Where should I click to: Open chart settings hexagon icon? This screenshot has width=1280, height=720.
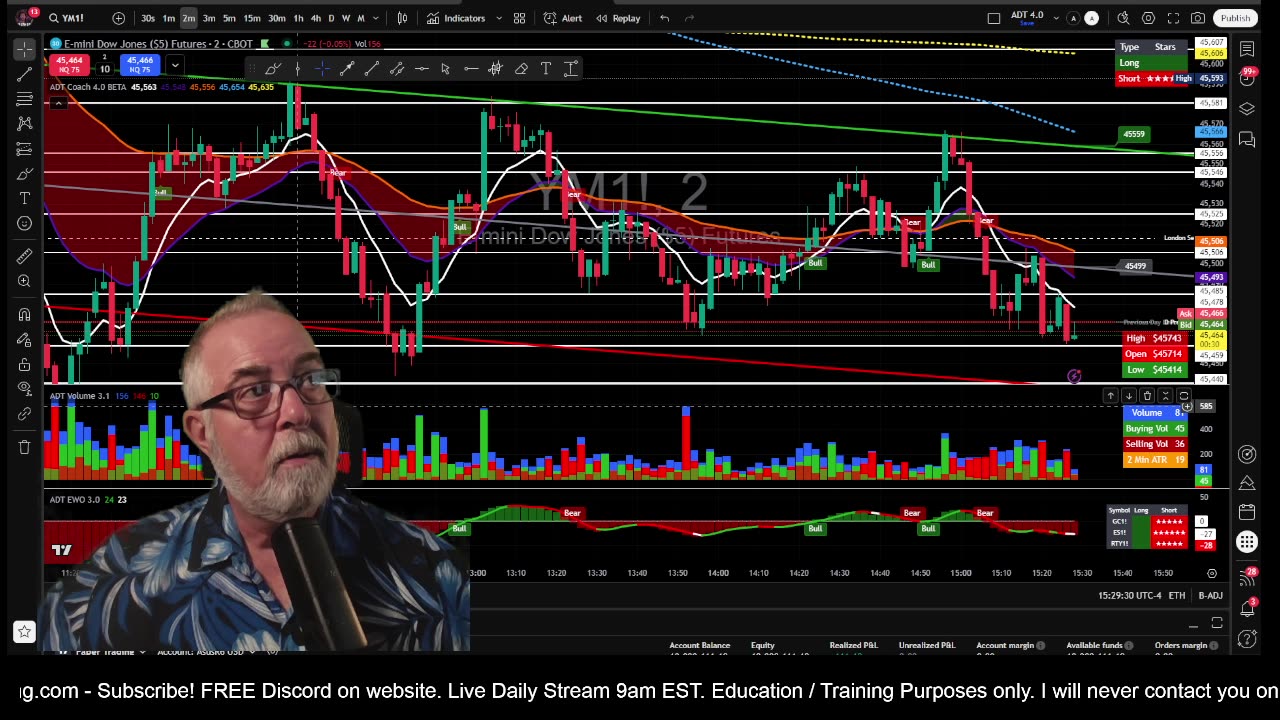tap(1148, 18)
